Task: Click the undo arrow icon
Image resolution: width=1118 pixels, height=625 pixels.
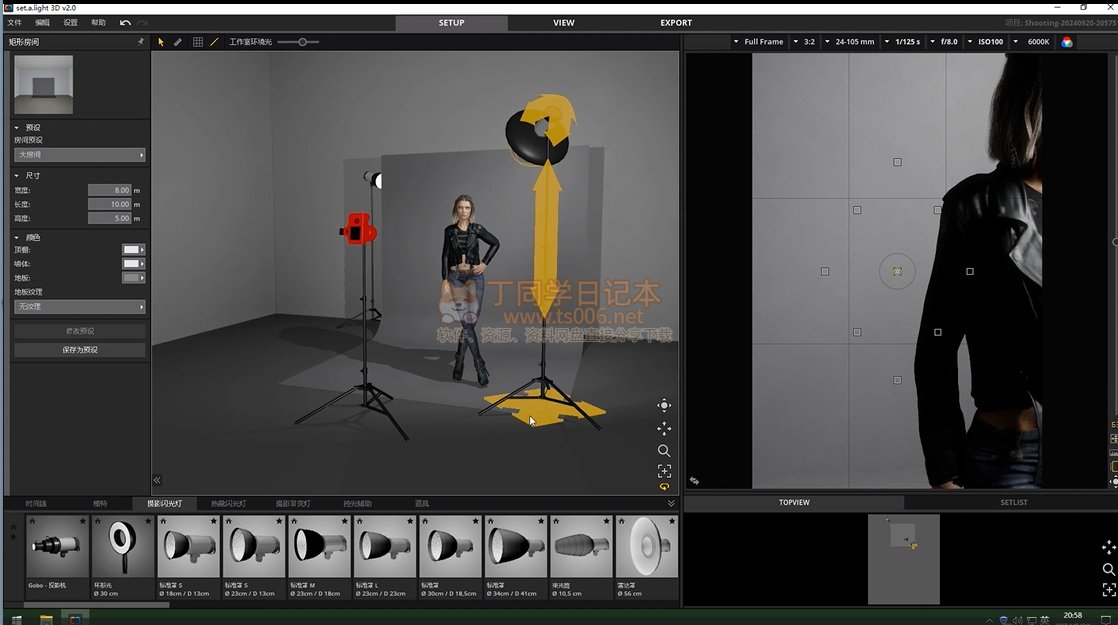Action: click(125, 22)
